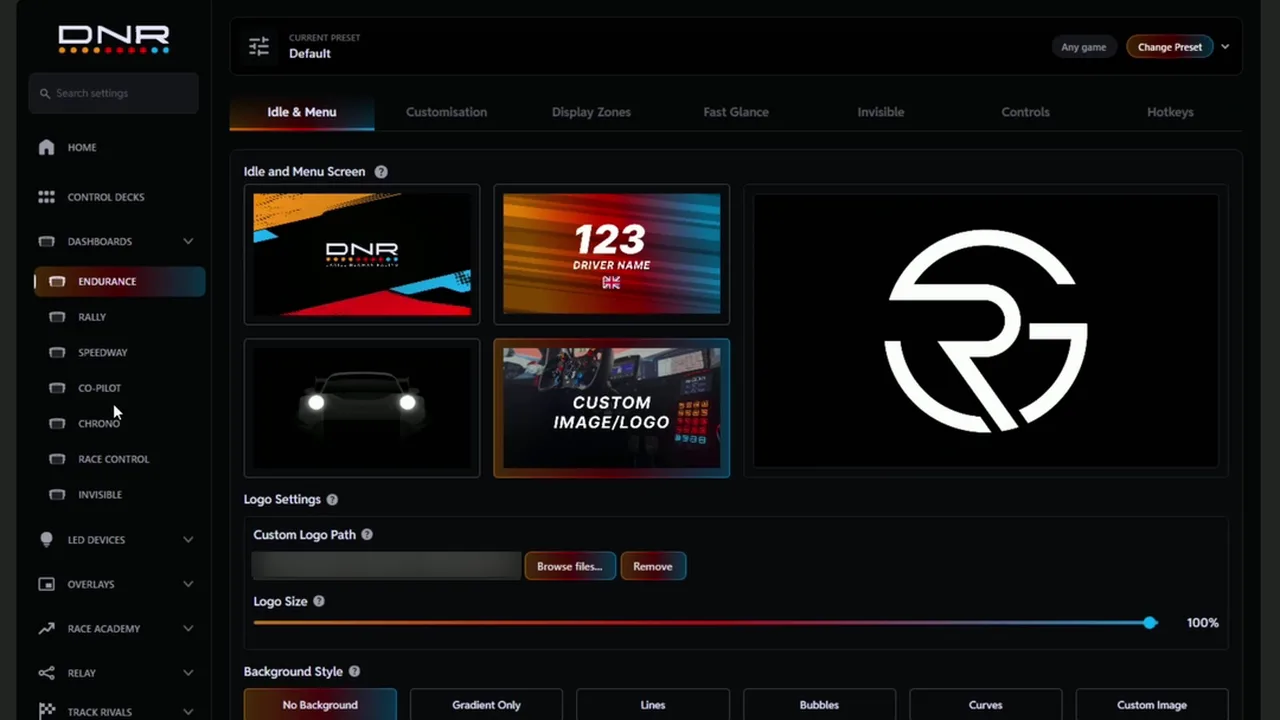Select the Gradient Only background style

(486, 704)
